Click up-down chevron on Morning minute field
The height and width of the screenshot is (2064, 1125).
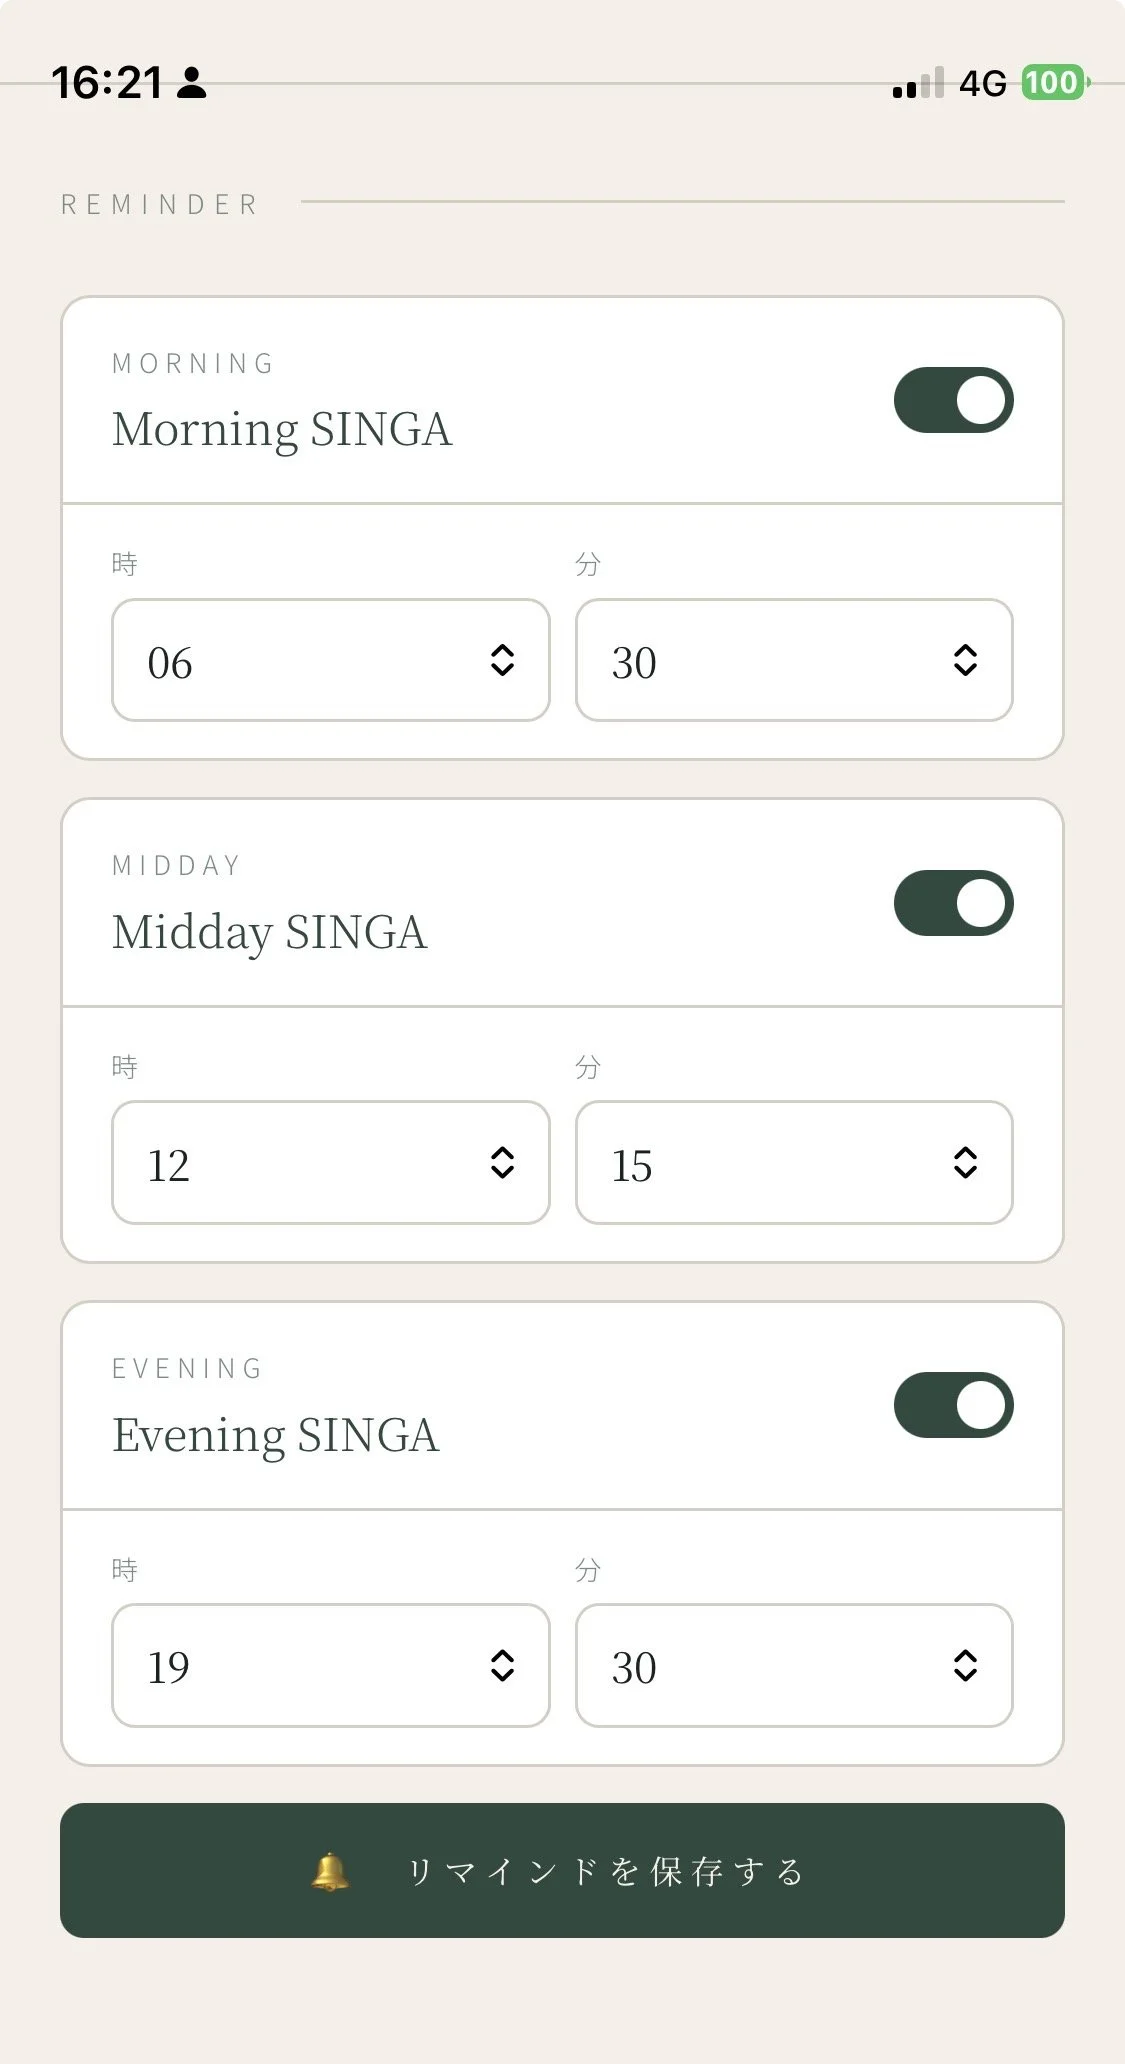point(965,660)
